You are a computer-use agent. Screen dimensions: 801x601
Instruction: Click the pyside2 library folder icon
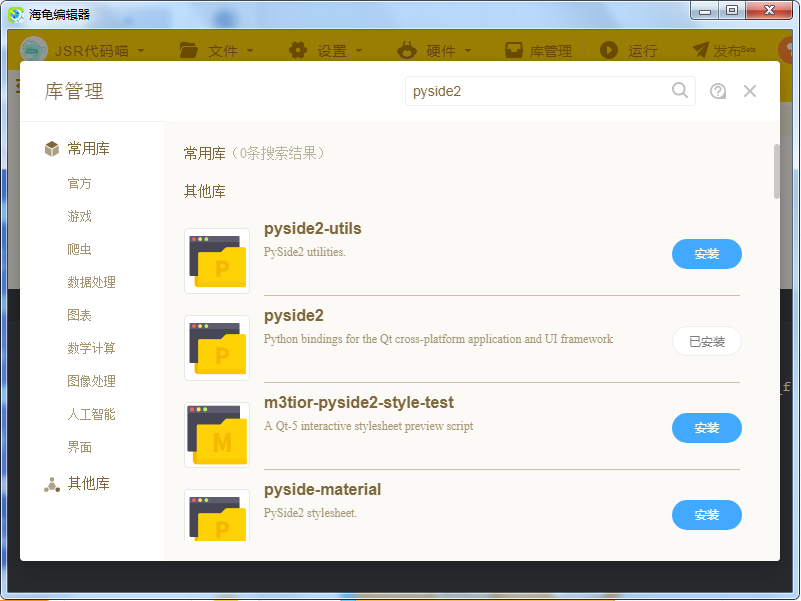[x=217, y=348]
